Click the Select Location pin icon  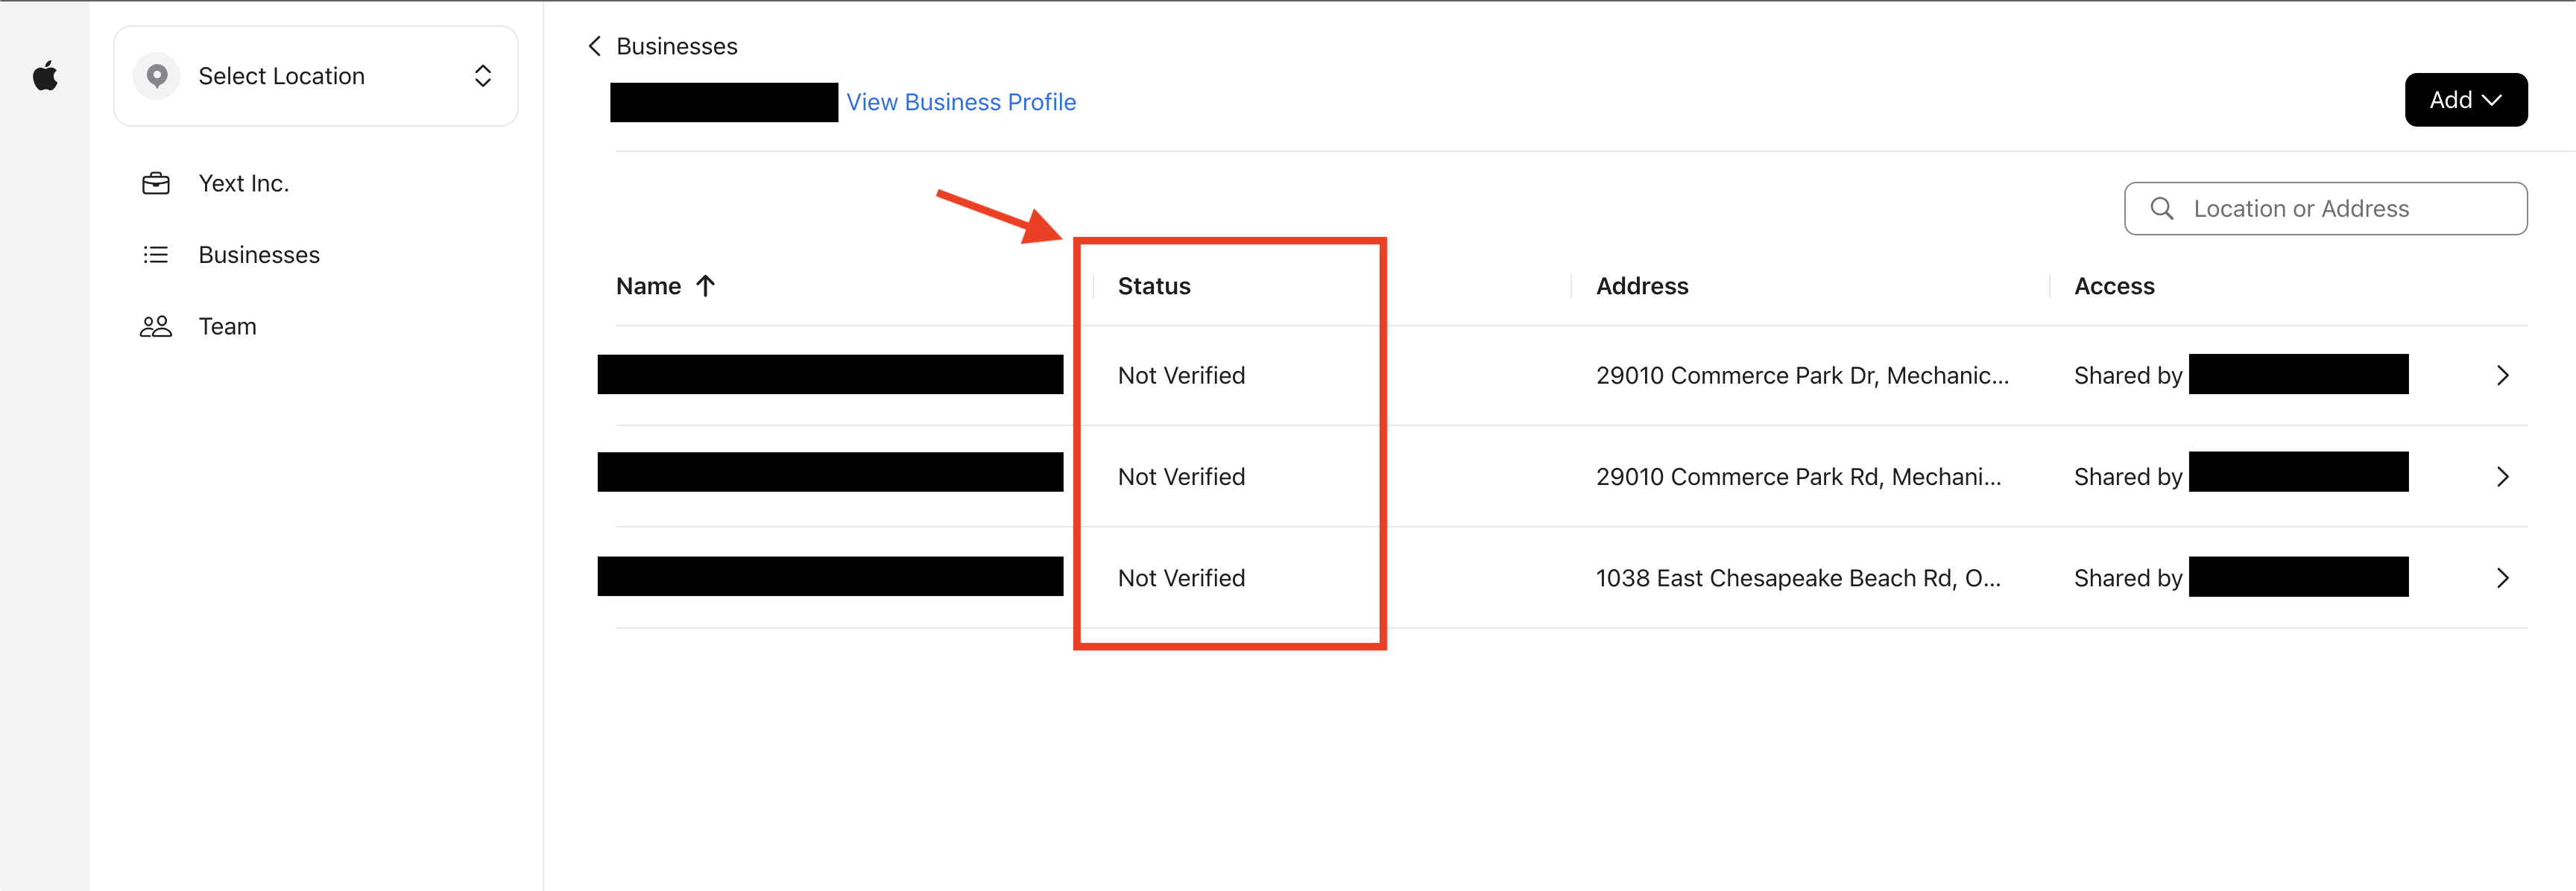(158, 74)
